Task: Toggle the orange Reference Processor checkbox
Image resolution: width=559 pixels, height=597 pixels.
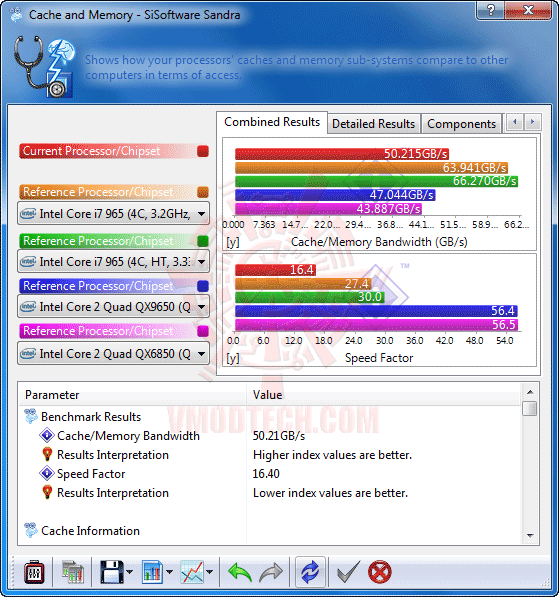Action: (203, 192)
